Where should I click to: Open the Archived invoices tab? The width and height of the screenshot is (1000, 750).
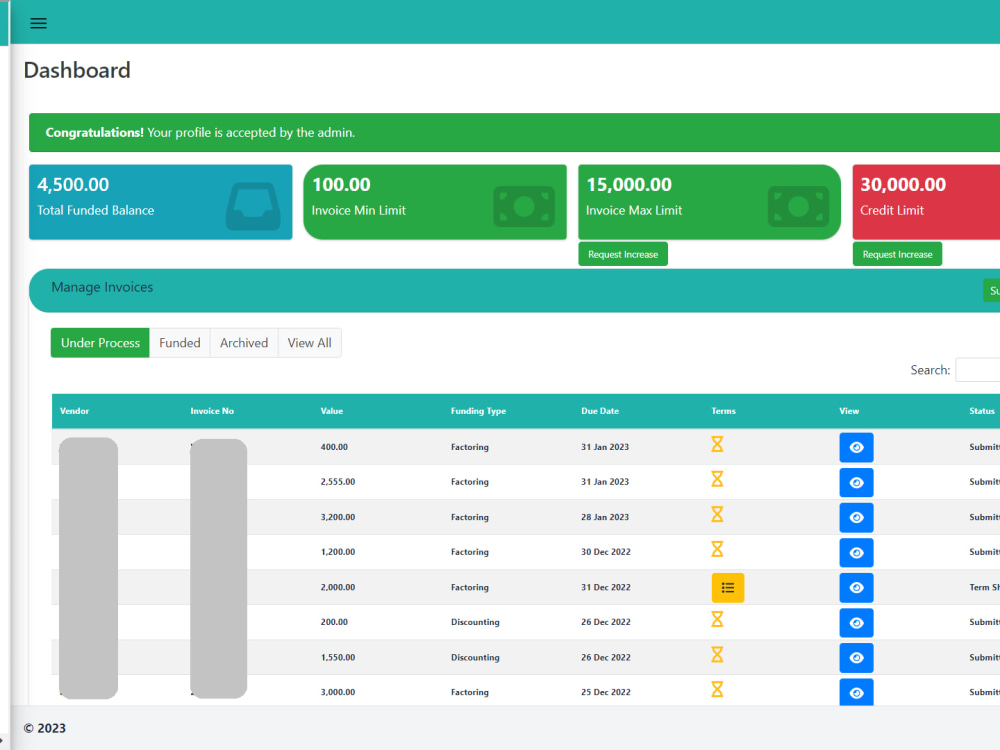(243, 342)
